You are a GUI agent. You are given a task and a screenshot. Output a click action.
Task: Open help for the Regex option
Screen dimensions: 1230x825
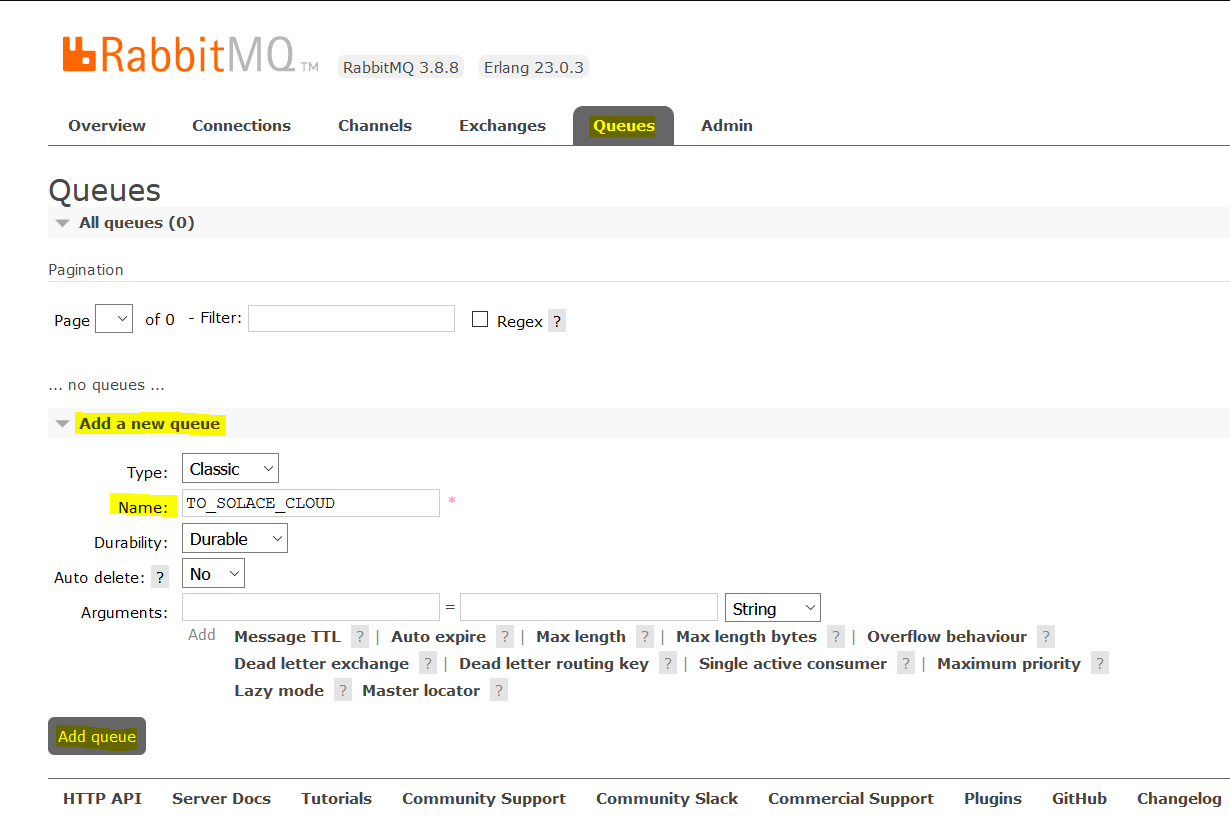[556, 320]
